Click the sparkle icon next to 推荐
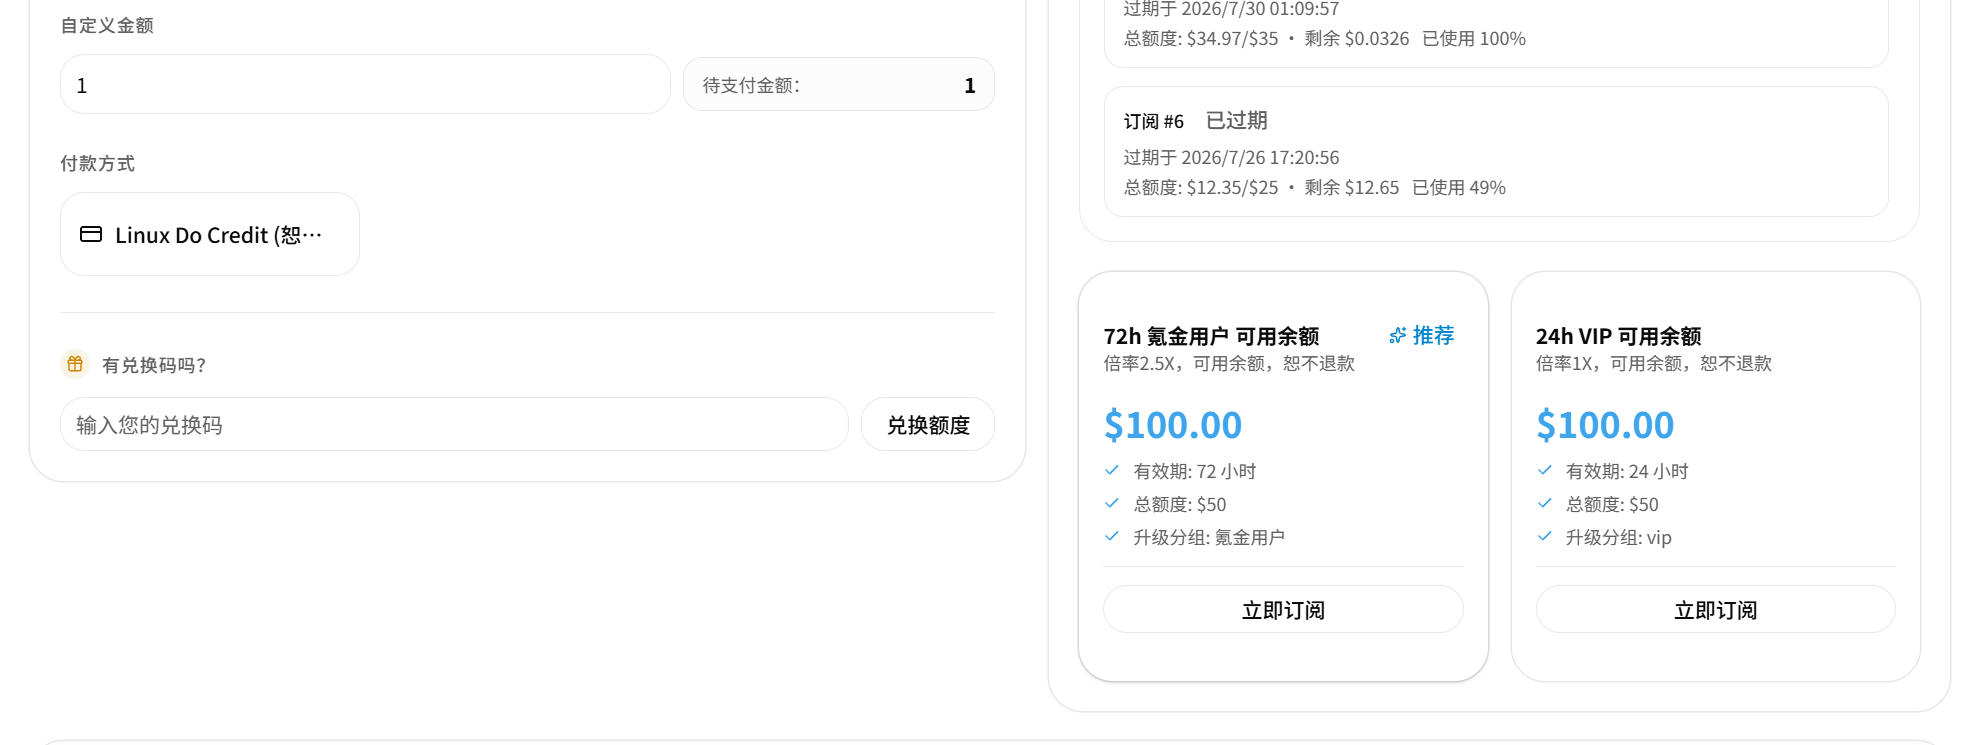 [x=1397, y=335]
